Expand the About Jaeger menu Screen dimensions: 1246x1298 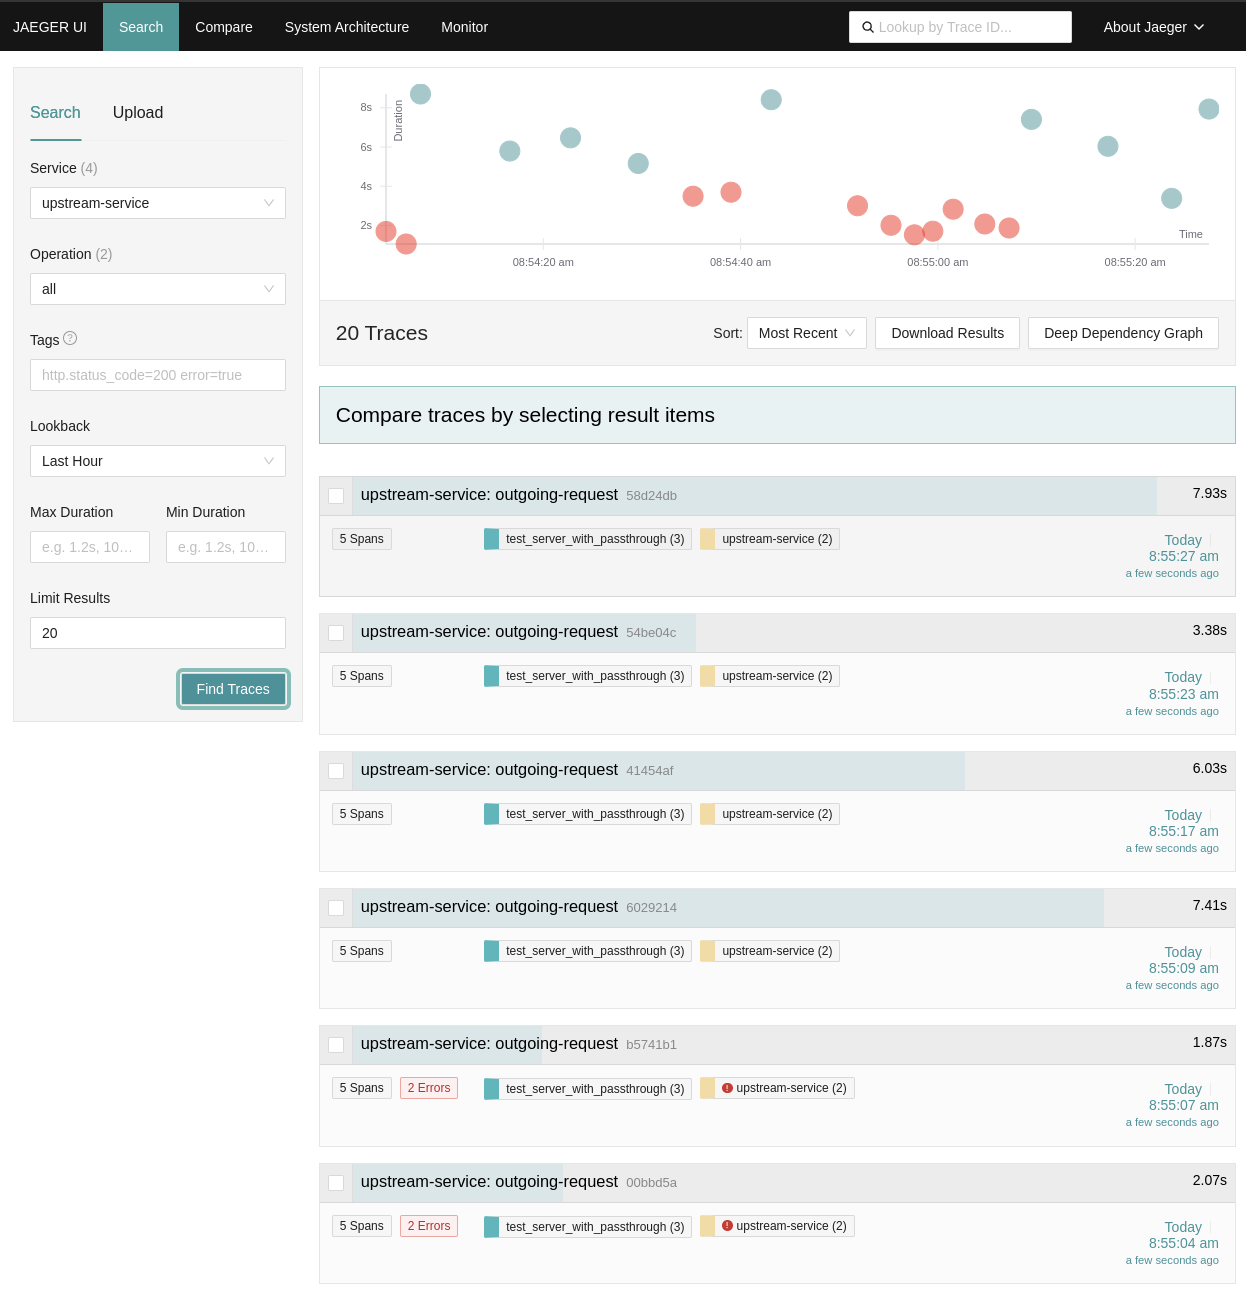1154,27
